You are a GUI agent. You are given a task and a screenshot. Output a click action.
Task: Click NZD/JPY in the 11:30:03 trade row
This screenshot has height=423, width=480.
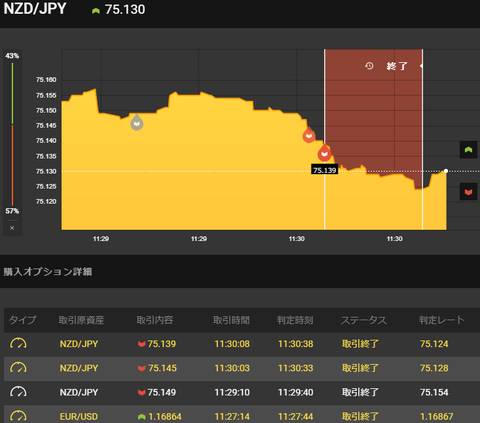pos(79,368)
